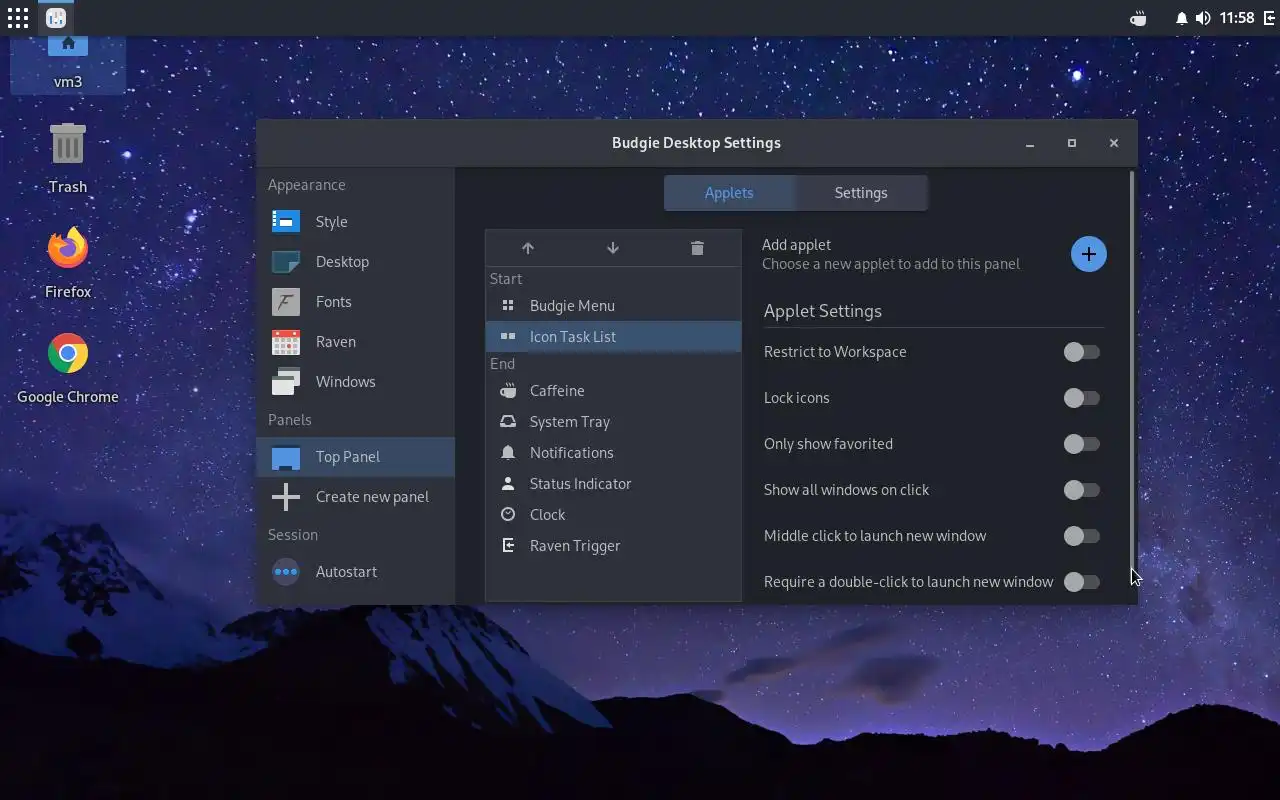1280x800 pixels.
Task: Click the volume speaker icon in panel
Action: pos(1203,18)
